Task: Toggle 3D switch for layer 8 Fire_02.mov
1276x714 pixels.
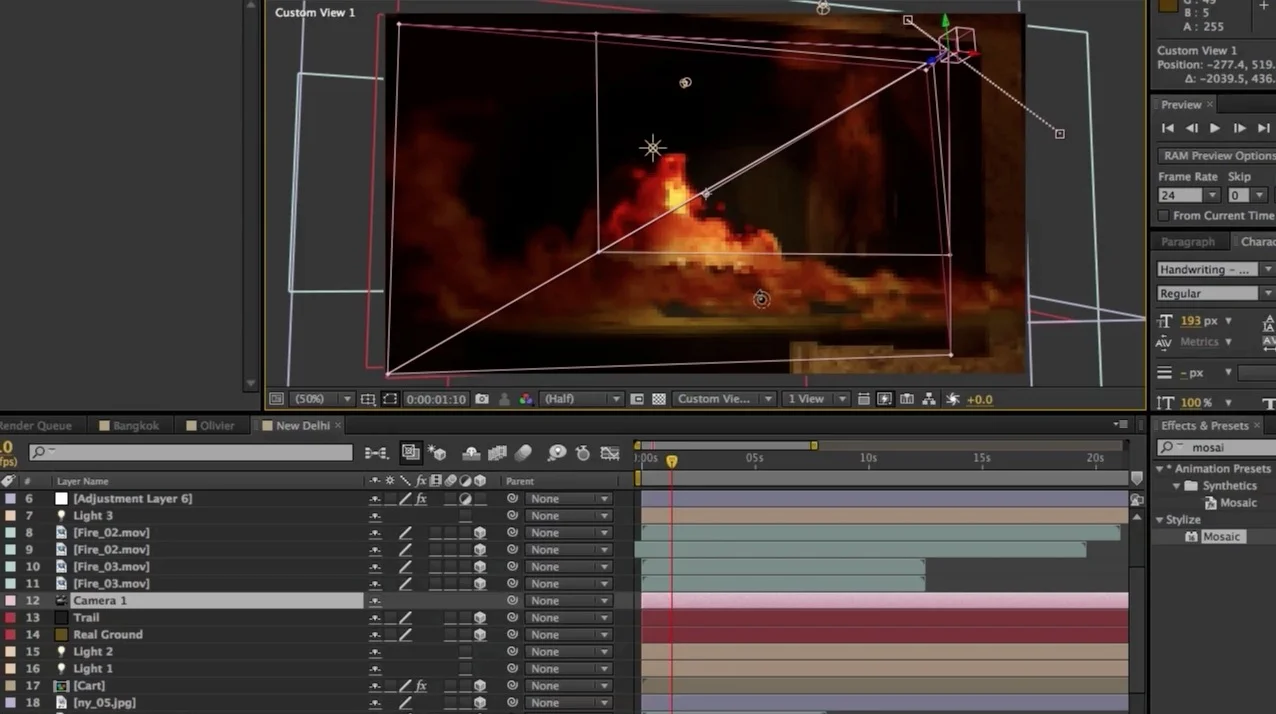Action: [x=480, y=533]
